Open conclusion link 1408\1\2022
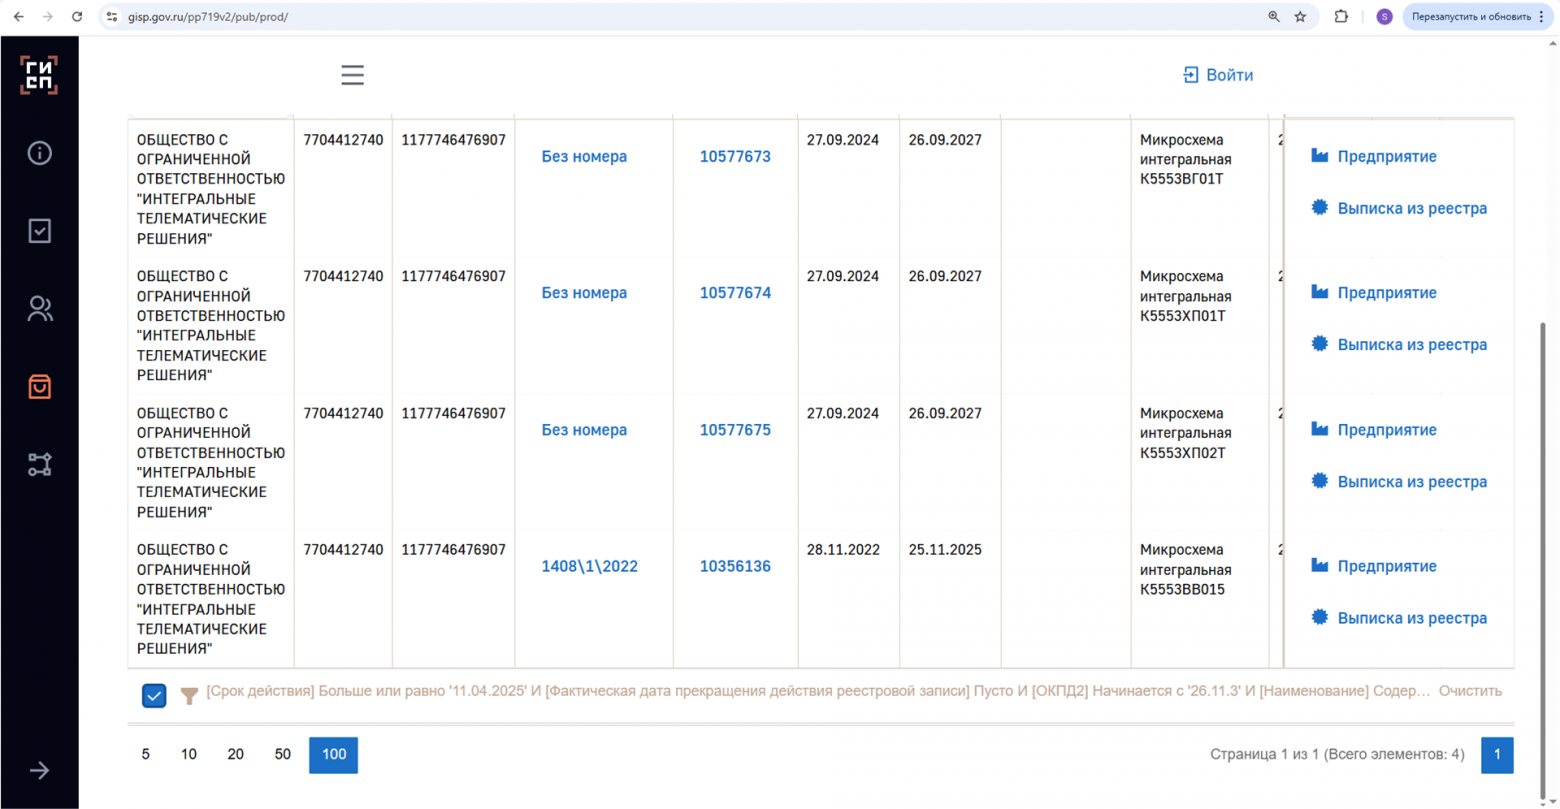 tap(589, 566)
